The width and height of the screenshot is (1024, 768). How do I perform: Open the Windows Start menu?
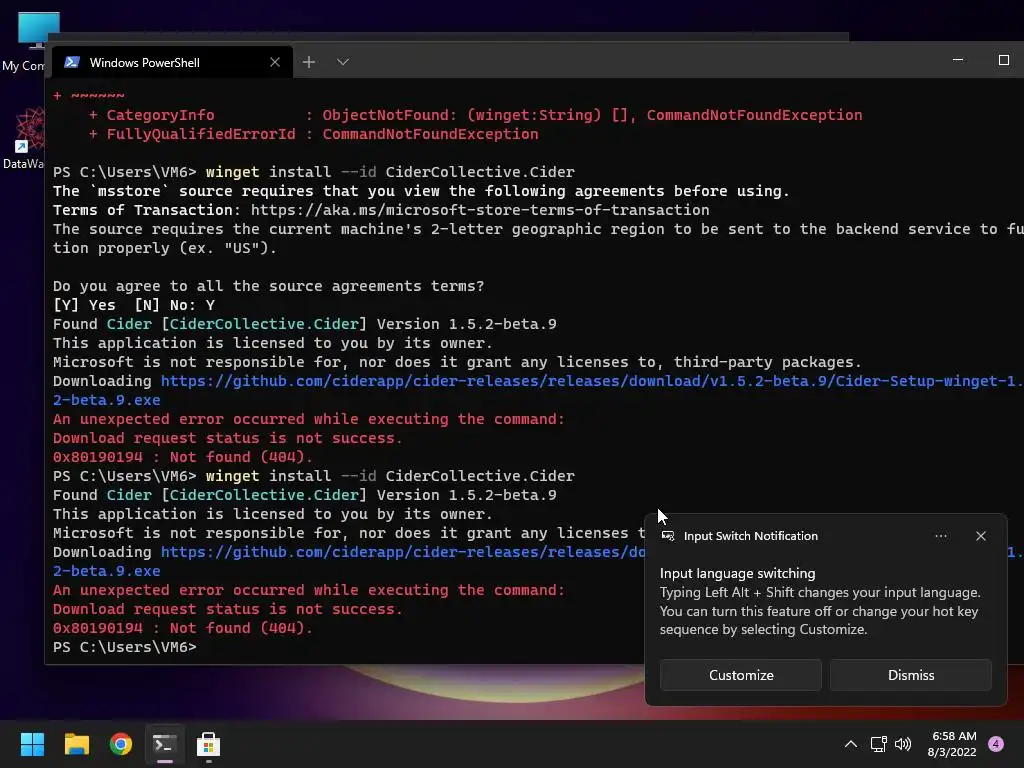coord(32,744)
